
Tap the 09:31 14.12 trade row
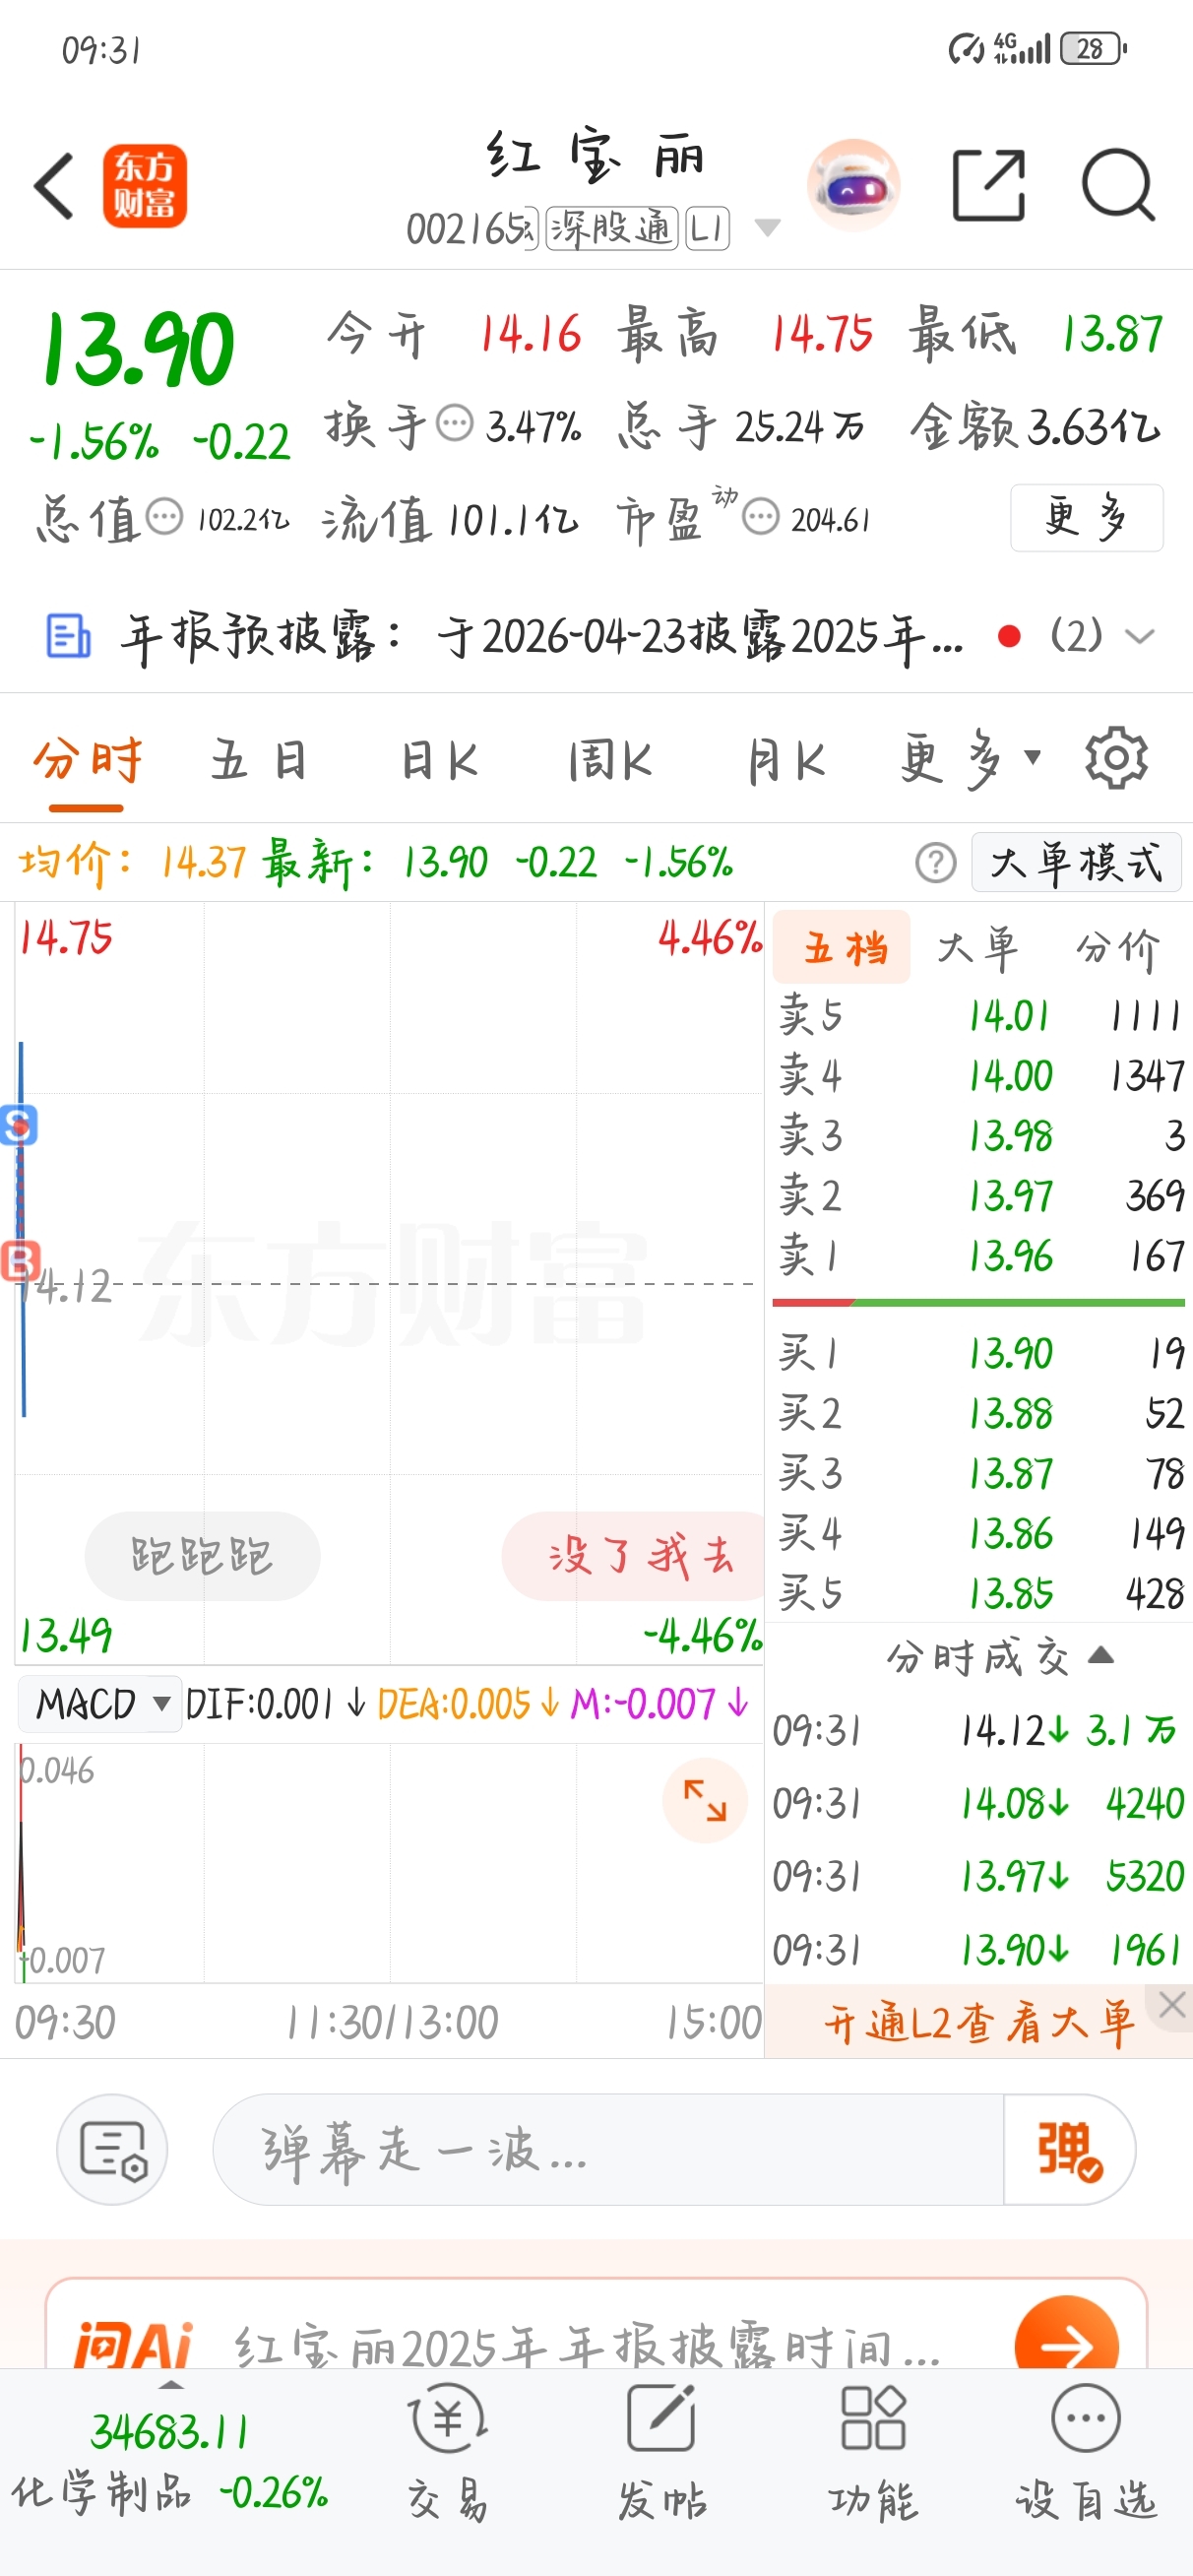(978, 1730)
